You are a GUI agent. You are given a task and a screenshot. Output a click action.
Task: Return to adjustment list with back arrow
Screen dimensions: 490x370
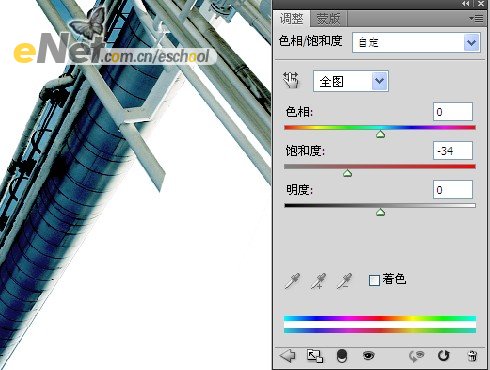[x=288, y=356]
